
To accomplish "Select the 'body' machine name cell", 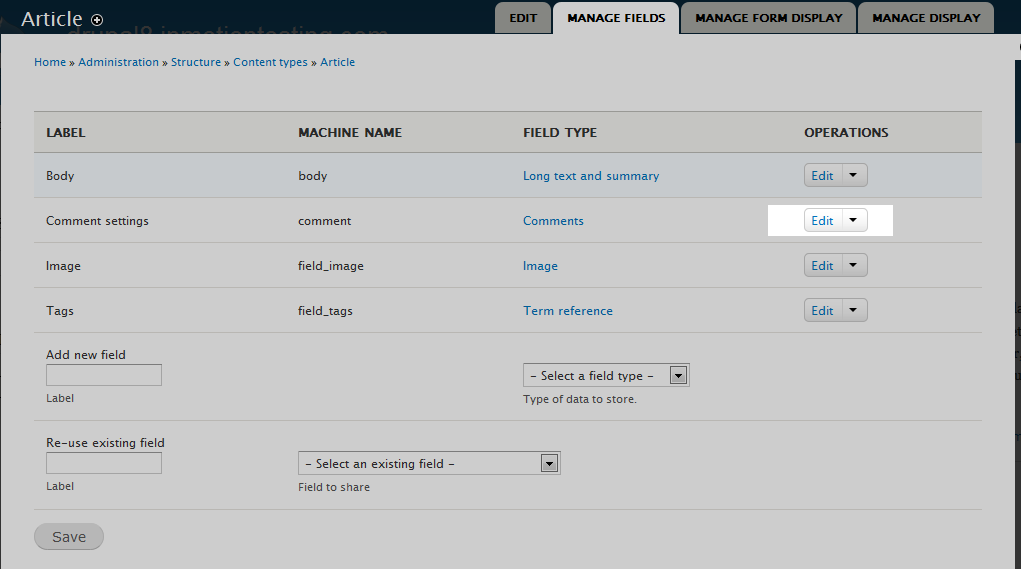I will click(313, 176).
